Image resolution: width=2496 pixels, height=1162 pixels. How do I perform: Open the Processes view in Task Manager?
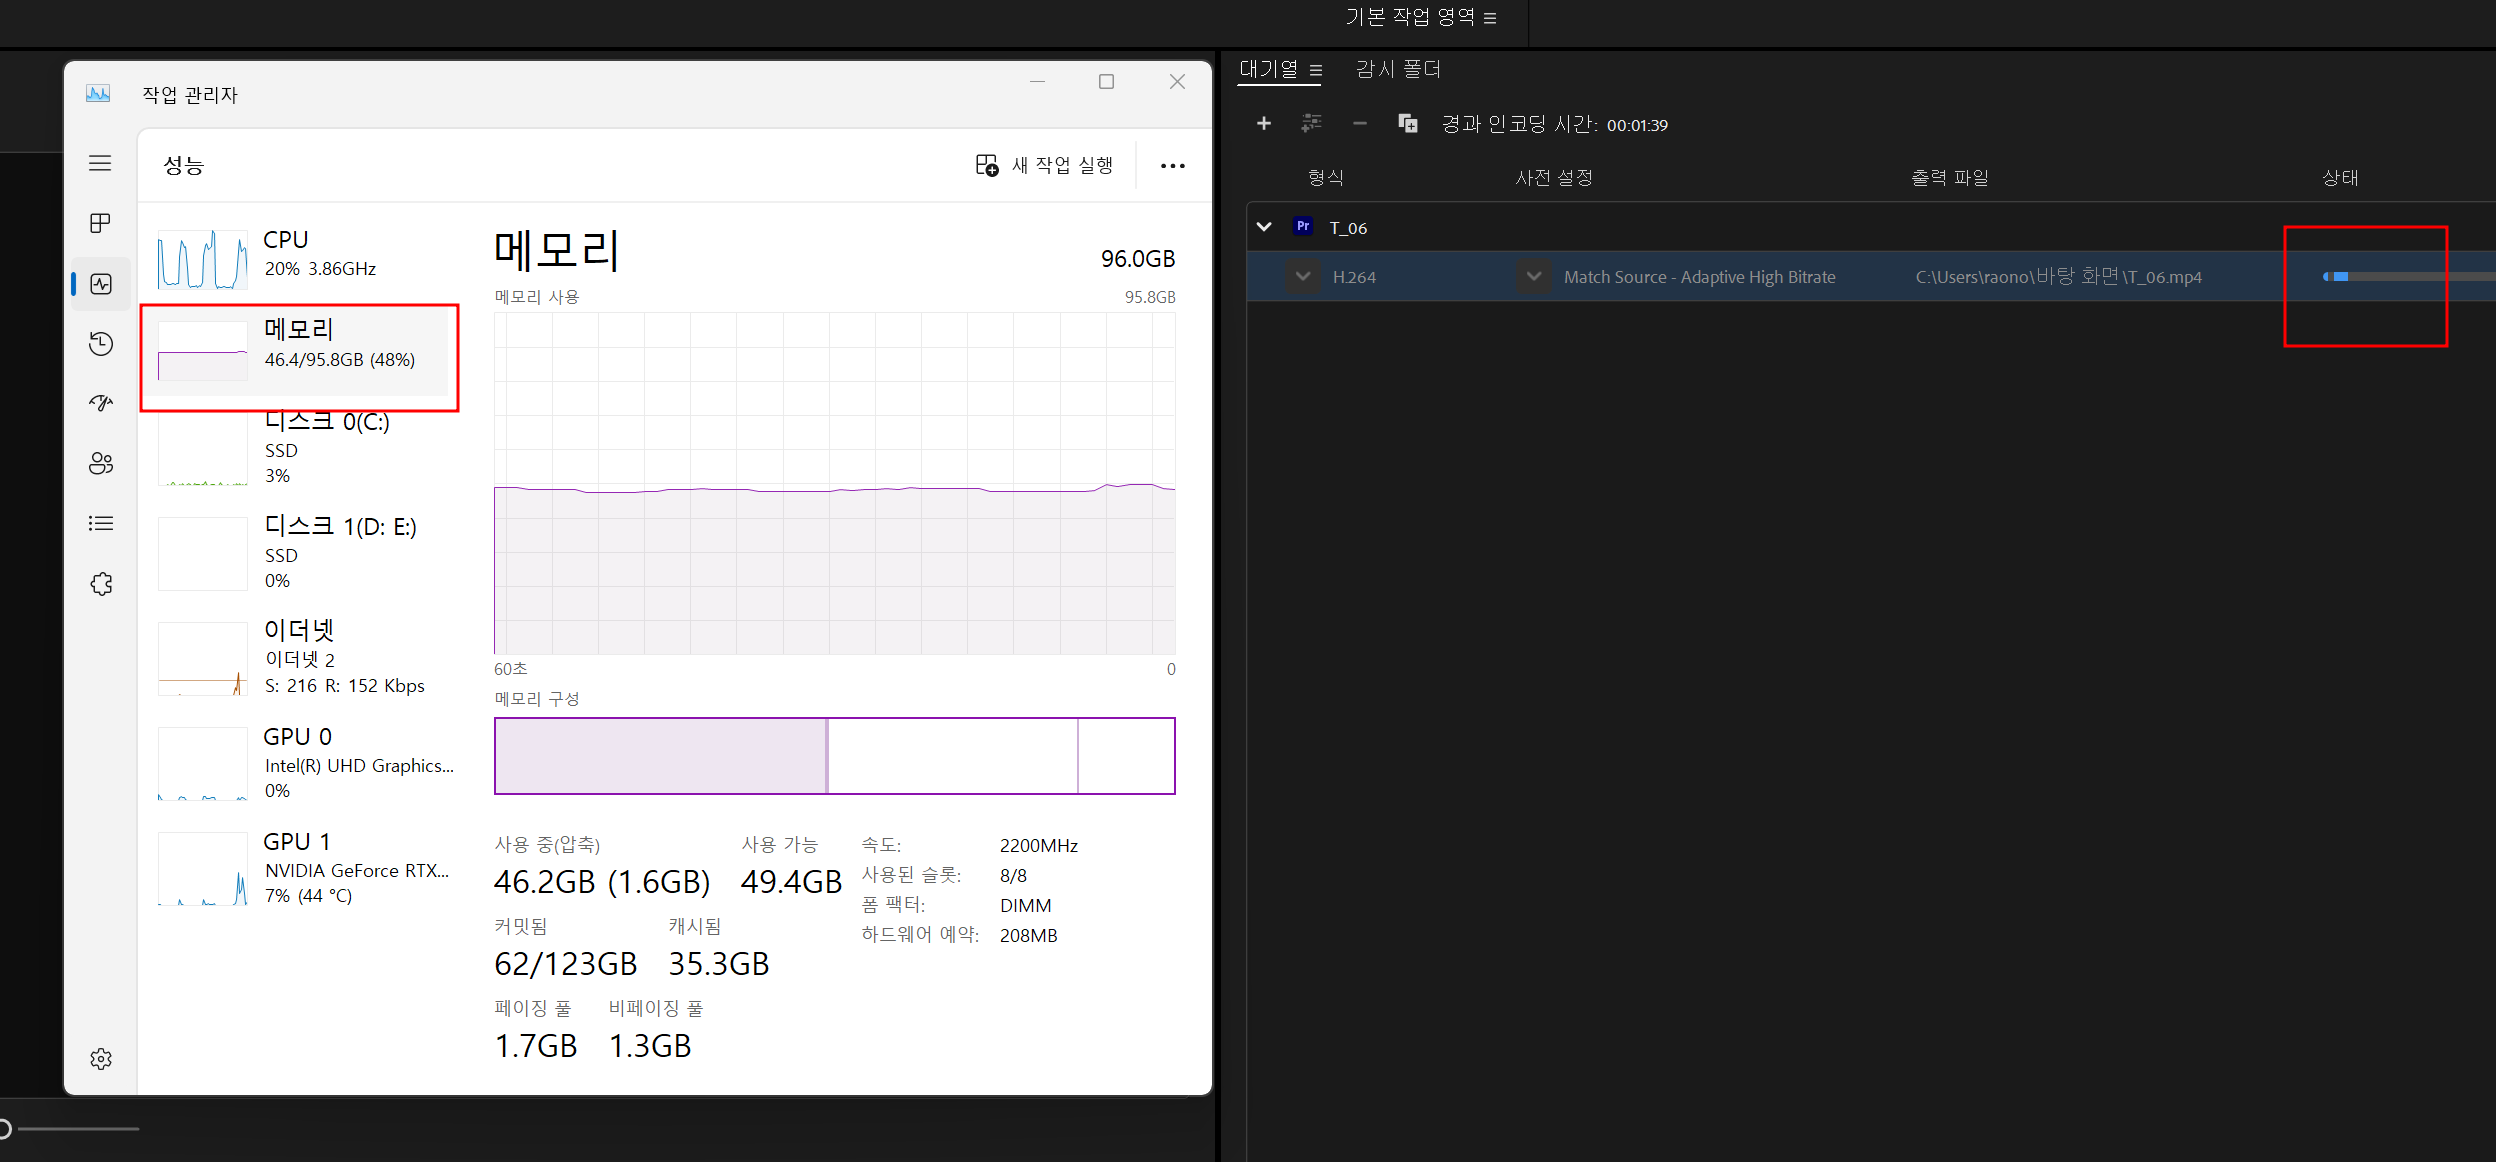pos(100,223)
